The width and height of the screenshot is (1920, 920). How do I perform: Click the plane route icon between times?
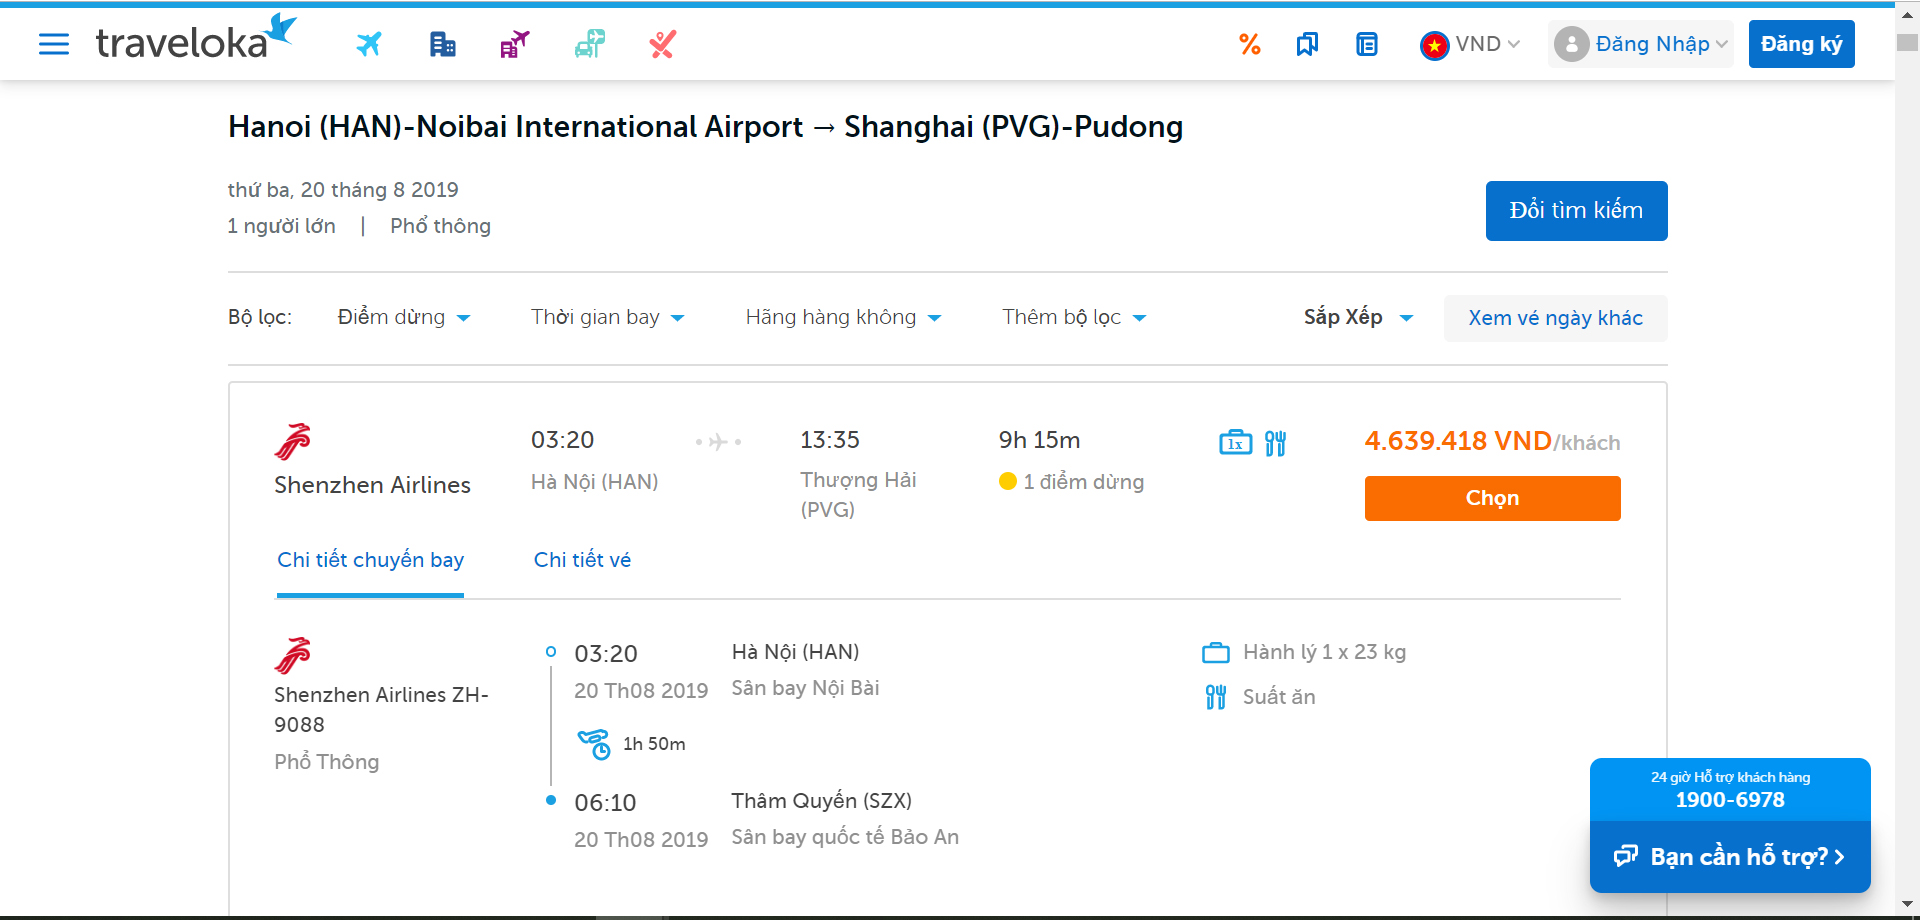coord(718,442)
